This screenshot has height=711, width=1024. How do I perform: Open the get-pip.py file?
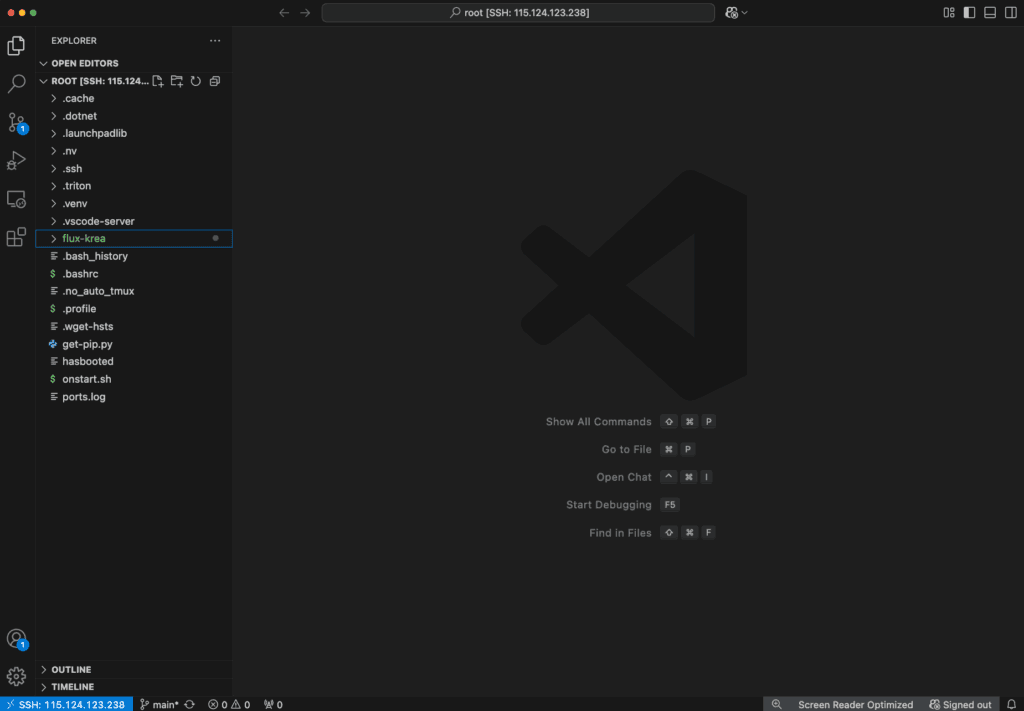[134, 344]
